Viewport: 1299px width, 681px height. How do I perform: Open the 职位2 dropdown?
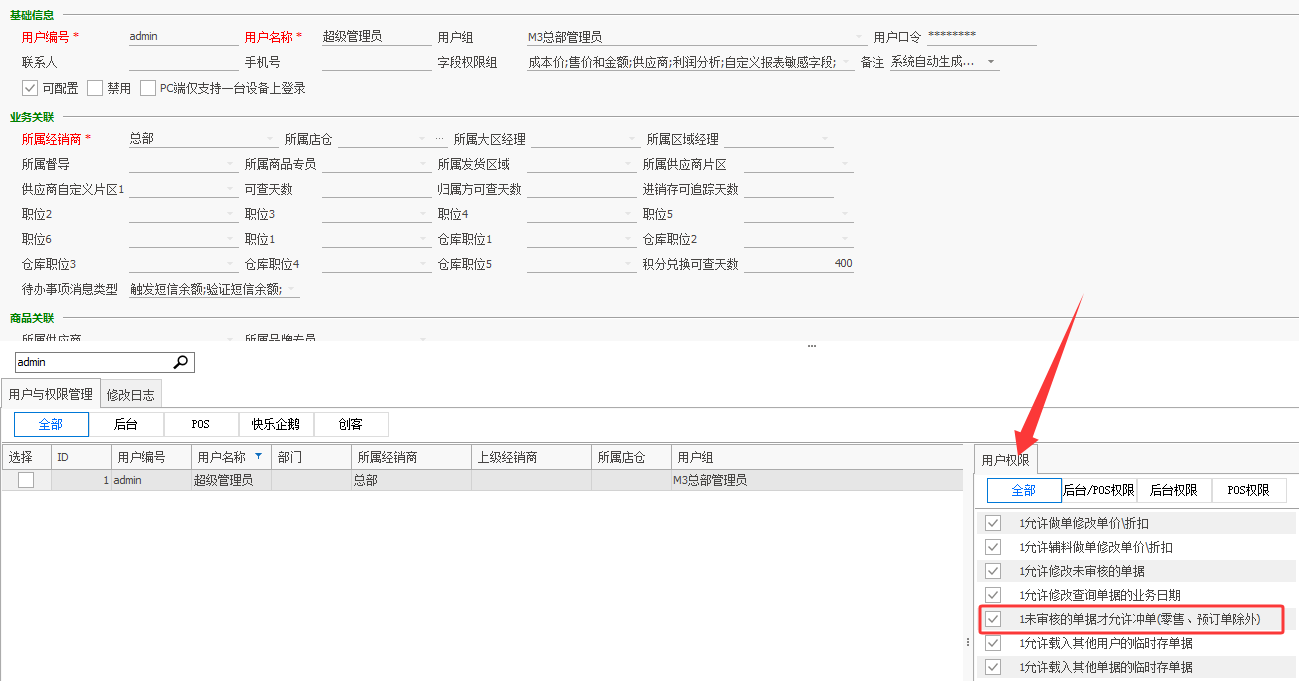pyautogui.click(x=230, y=214)
